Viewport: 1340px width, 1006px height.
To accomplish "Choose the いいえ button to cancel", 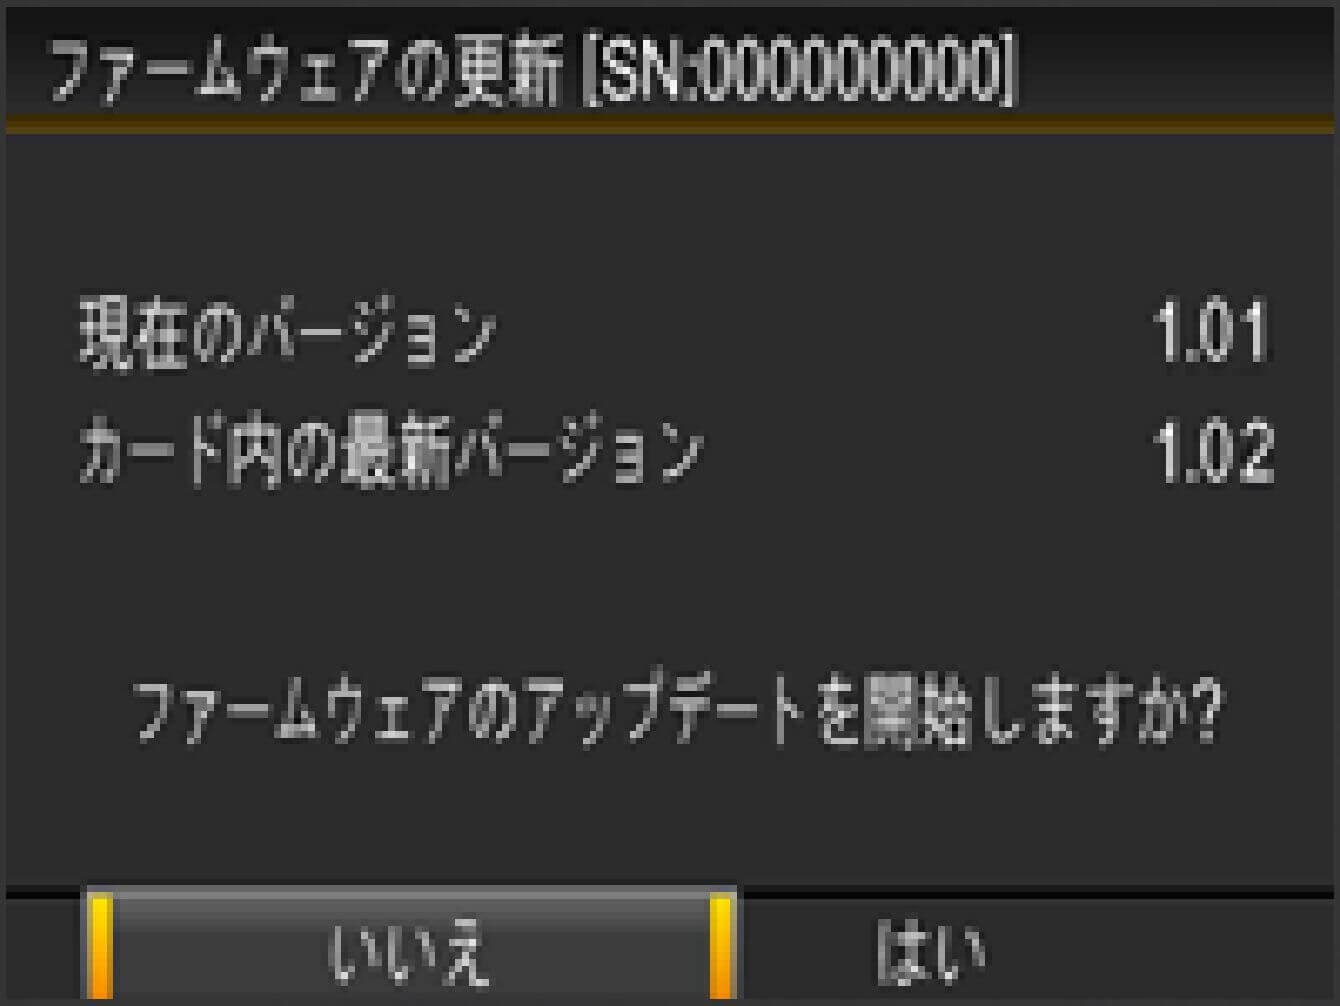I will pyautogui.click(x=410, y=945).
